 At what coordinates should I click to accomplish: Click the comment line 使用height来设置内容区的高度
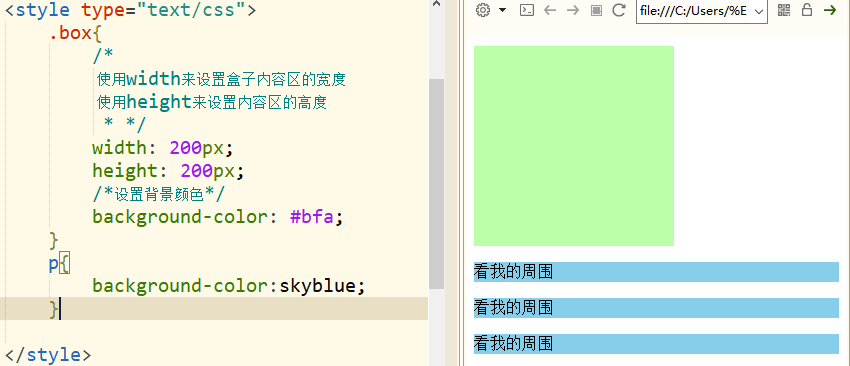(x=212, y=102)
